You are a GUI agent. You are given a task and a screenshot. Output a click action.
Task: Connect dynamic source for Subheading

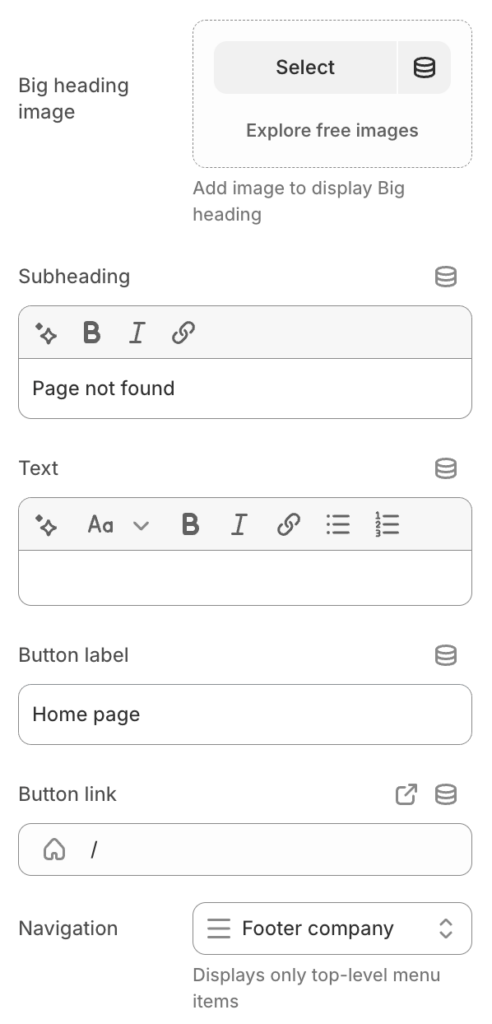(446, 276)
